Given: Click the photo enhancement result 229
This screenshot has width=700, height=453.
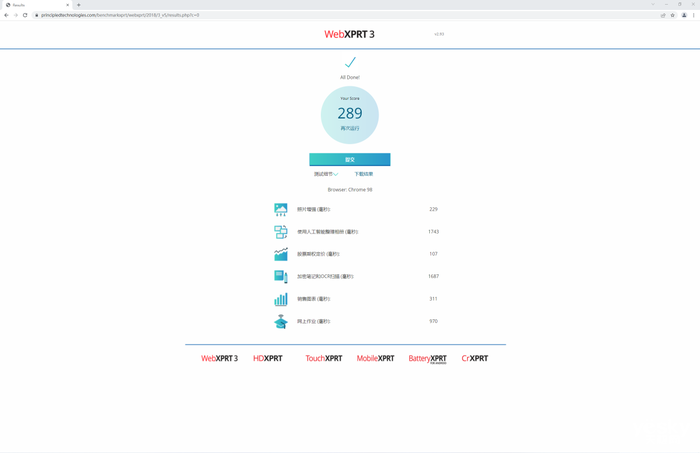Looking at the screenshot, I should point(433,209).
